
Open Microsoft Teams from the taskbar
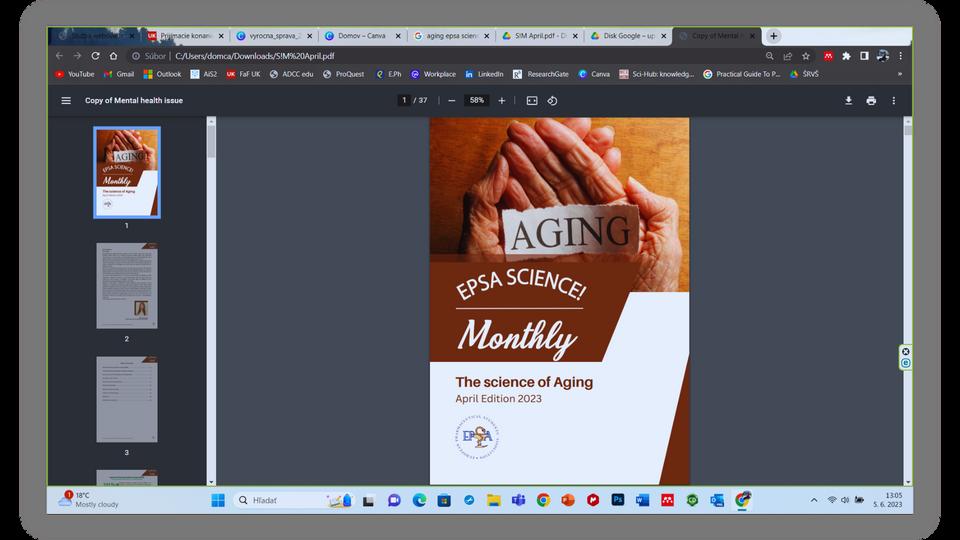519,500
